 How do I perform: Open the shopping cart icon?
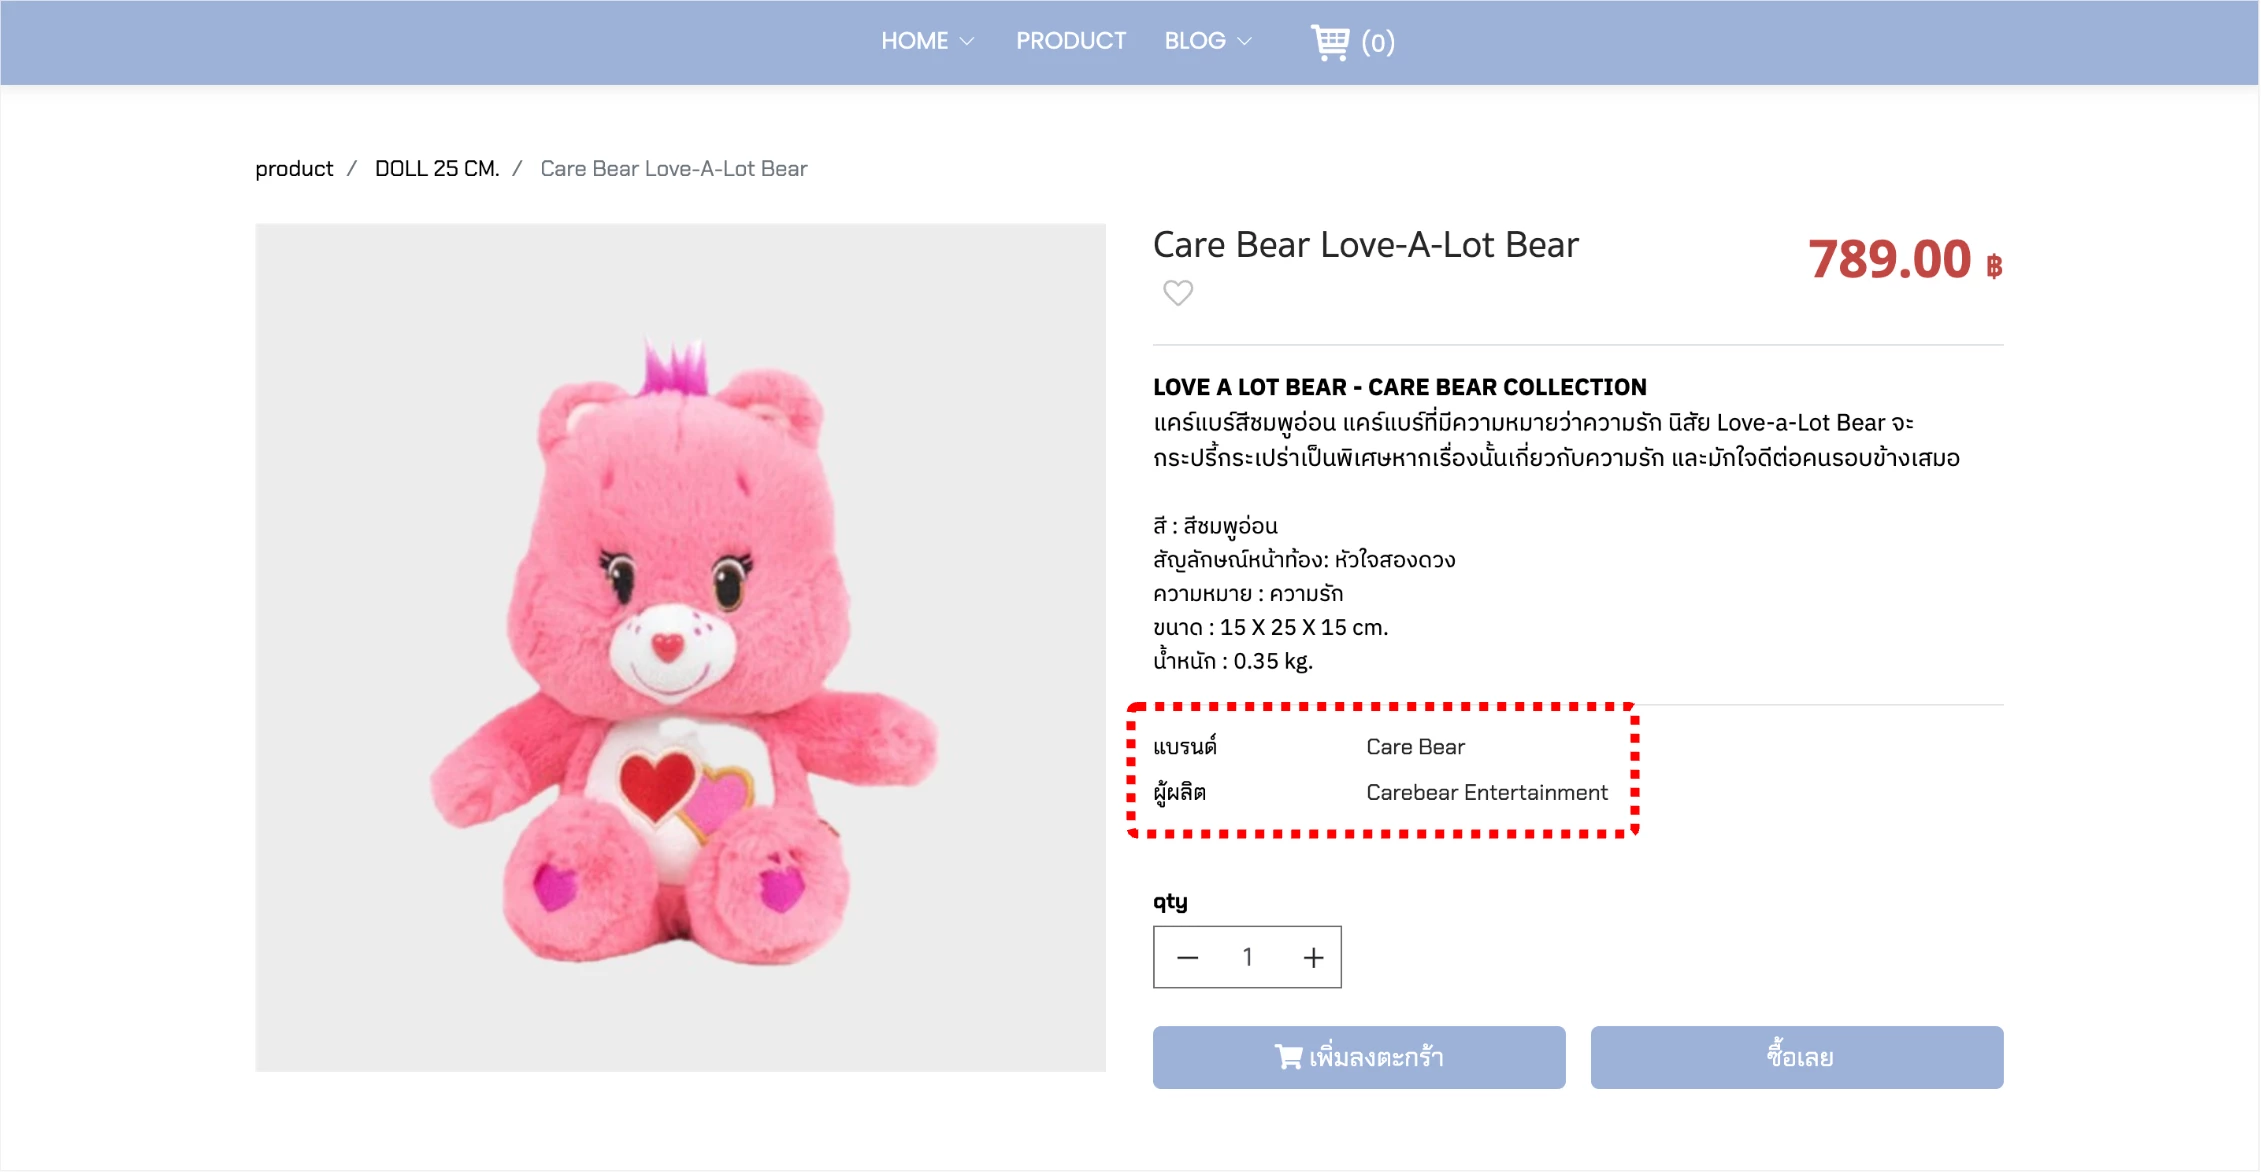1330,42
